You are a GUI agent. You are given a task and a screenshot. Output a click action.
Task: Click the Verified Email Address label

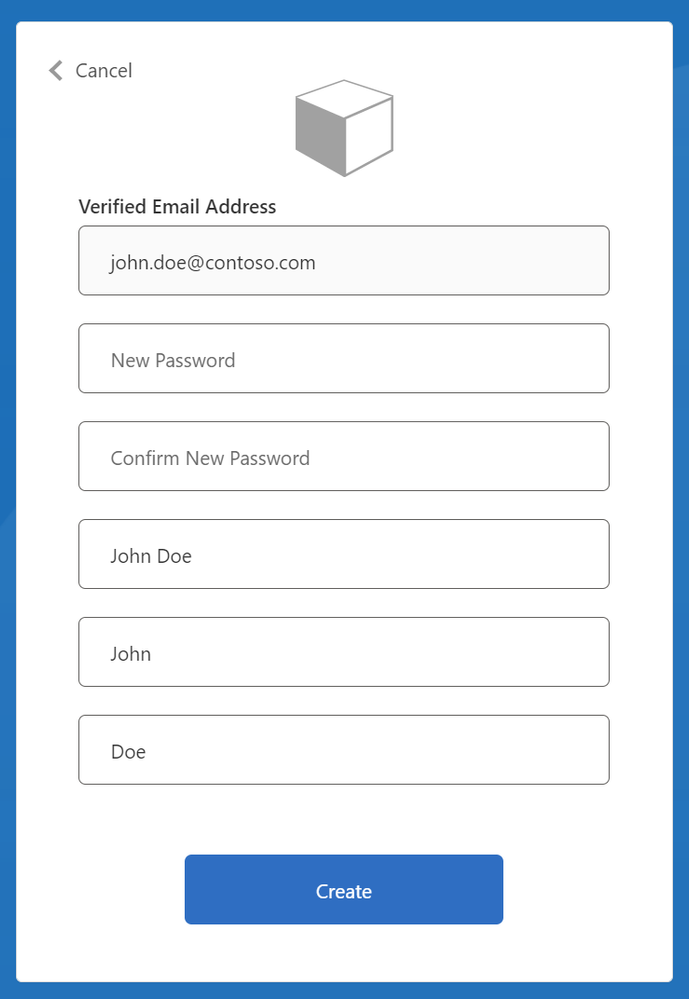(x=177, y=206)
